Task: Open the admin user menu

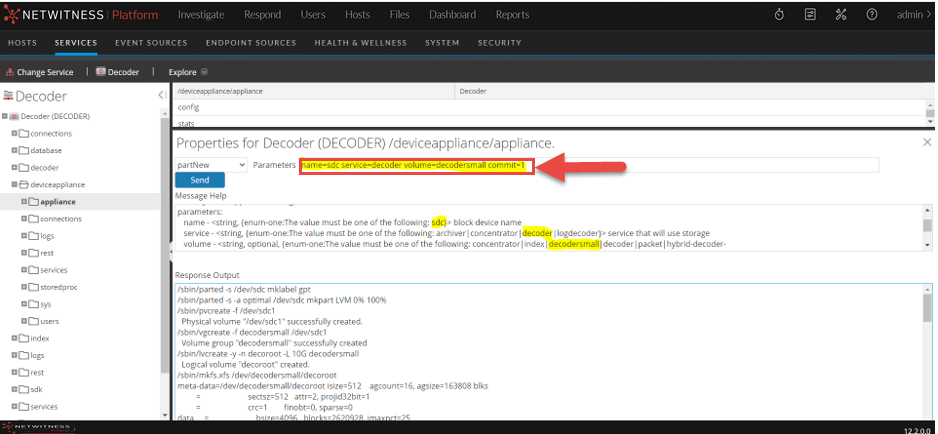Action: tap(913, 15)
